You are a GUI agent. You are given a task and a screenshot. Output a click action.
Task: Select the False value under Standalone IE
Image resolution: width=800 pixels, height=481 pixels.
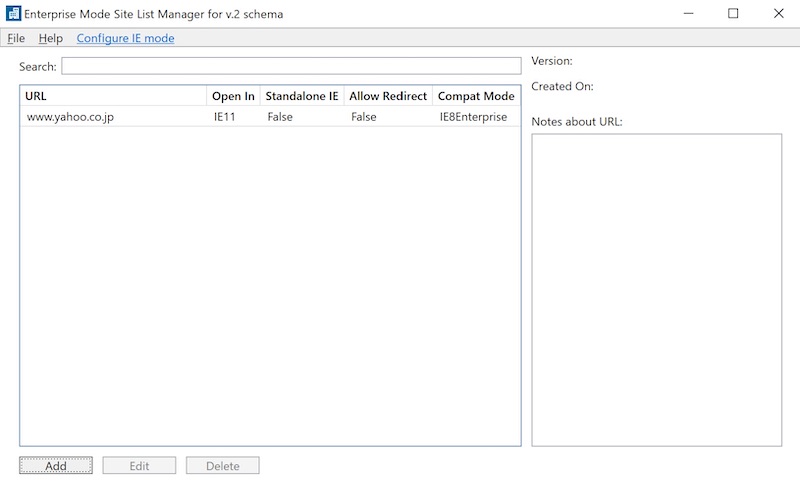[x=280, y=117]
